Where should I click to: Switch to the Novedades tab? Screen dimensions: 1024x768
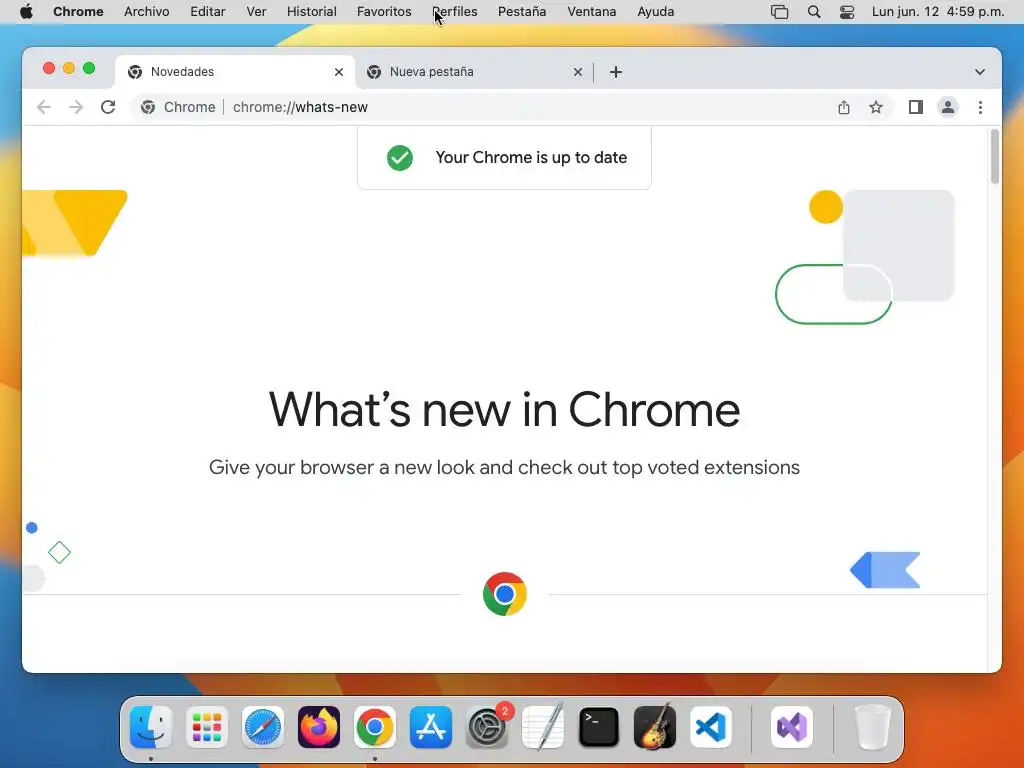pos(235,72)
